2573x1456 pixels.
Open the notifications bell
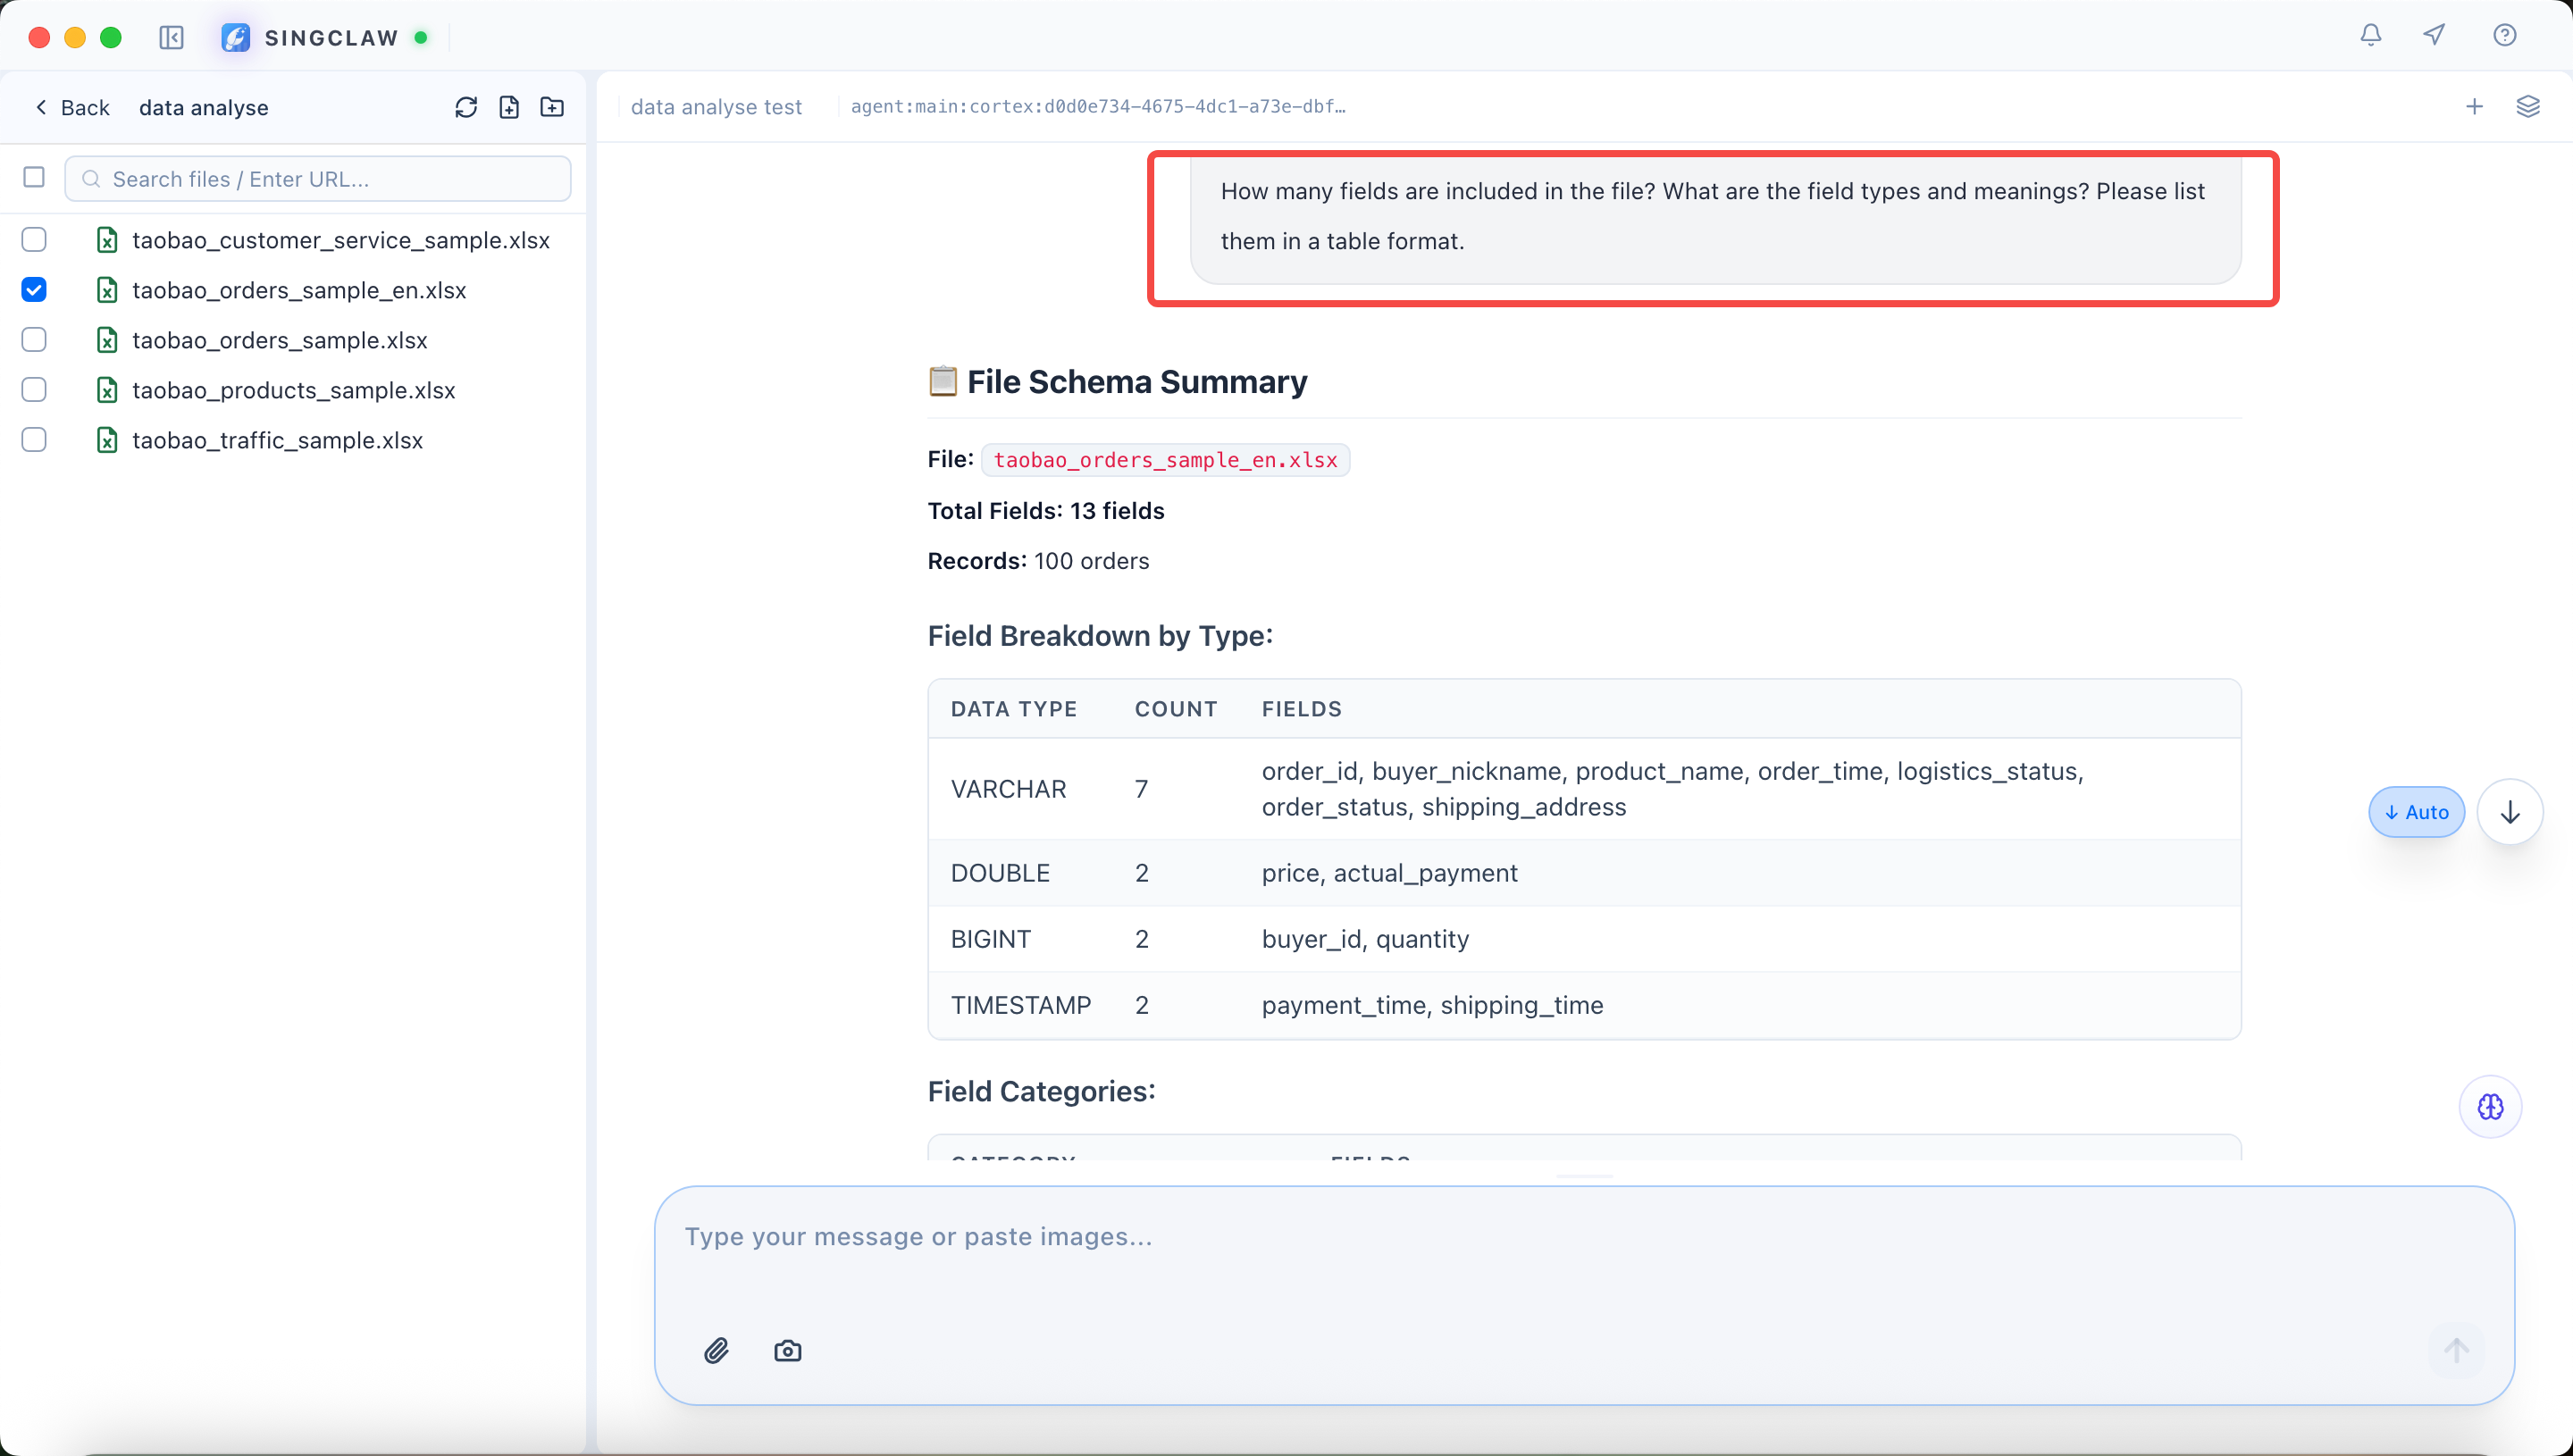(x=2370, y=36)
